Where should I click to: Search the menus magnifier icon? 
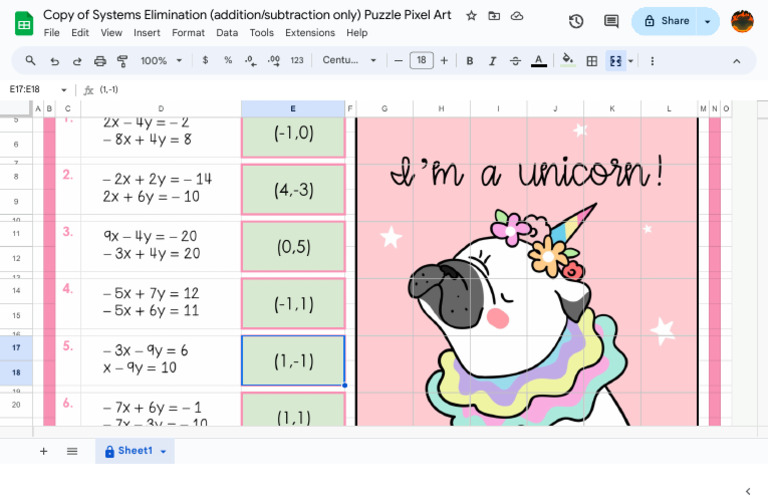click(x=30, y=61)
